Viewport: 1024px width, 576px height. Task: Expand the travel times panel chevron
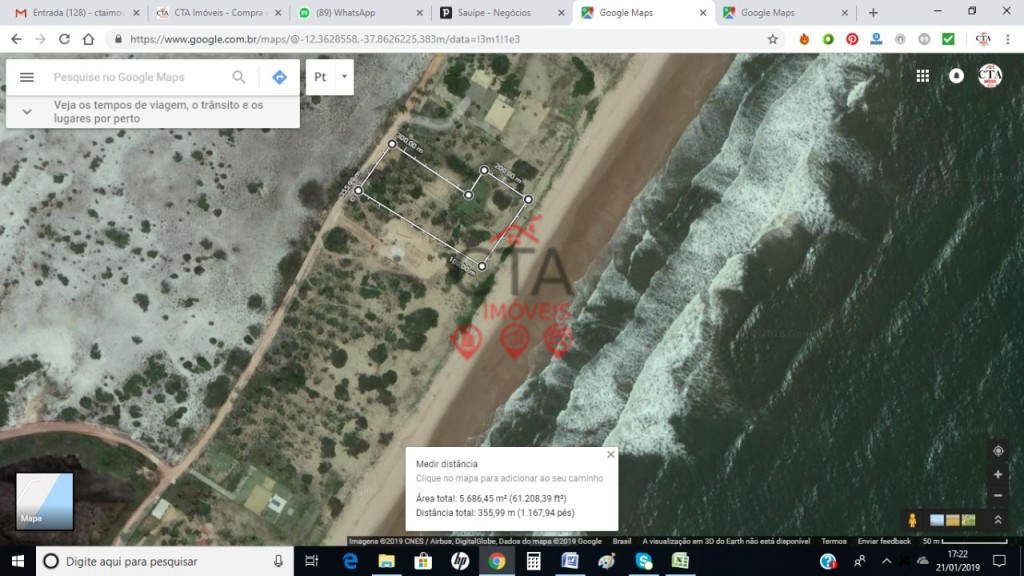click(x=27, y=111)
